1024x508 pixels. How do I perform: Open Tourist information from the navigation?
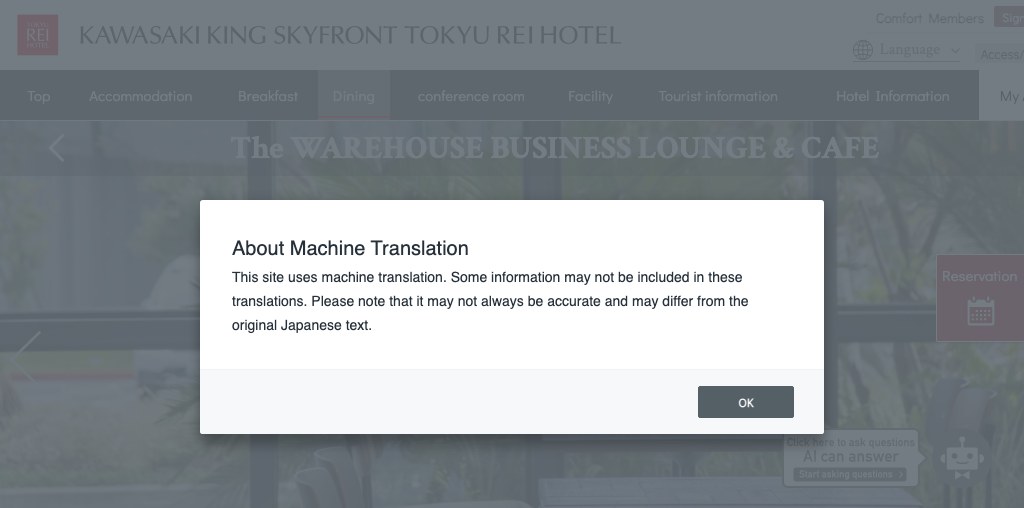click(x=717, y=96)
